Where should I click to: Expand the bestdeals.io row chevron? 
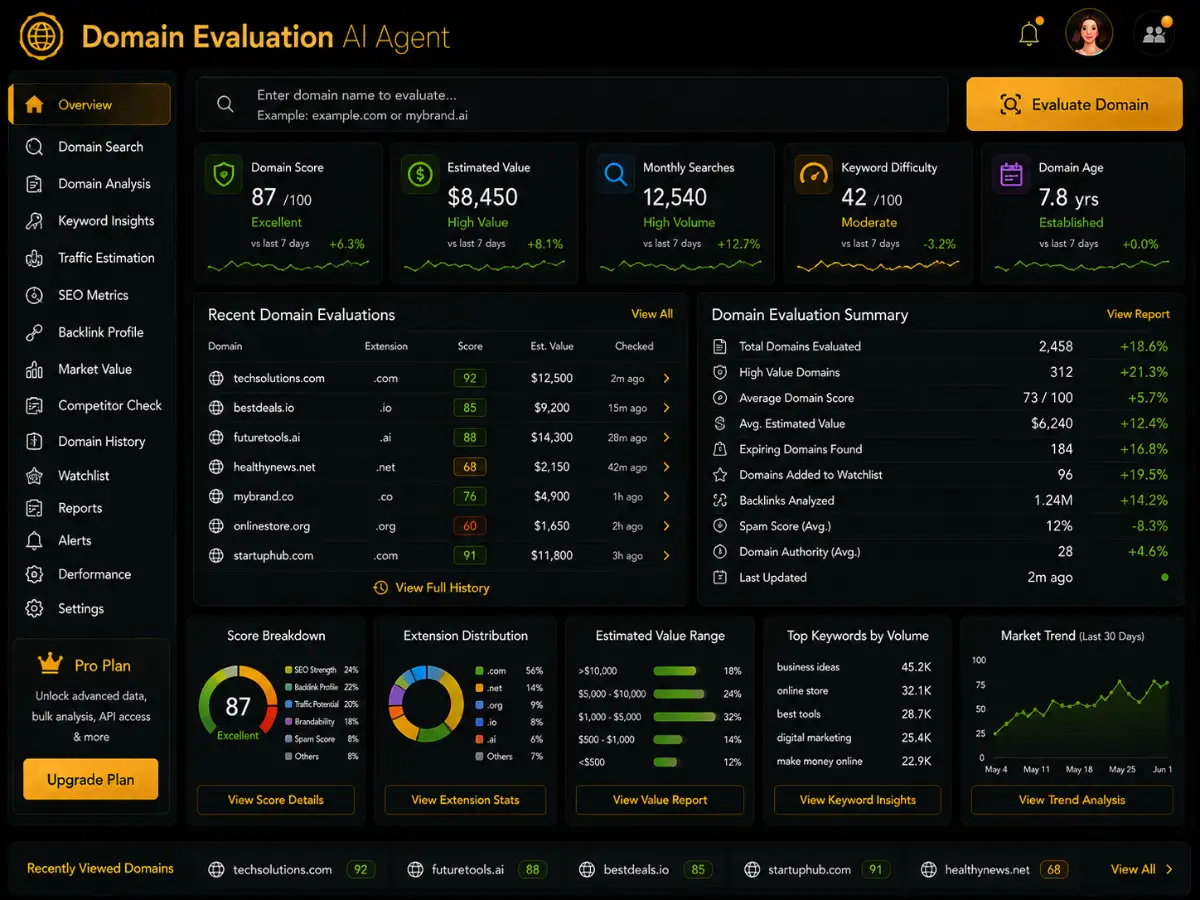667,408
